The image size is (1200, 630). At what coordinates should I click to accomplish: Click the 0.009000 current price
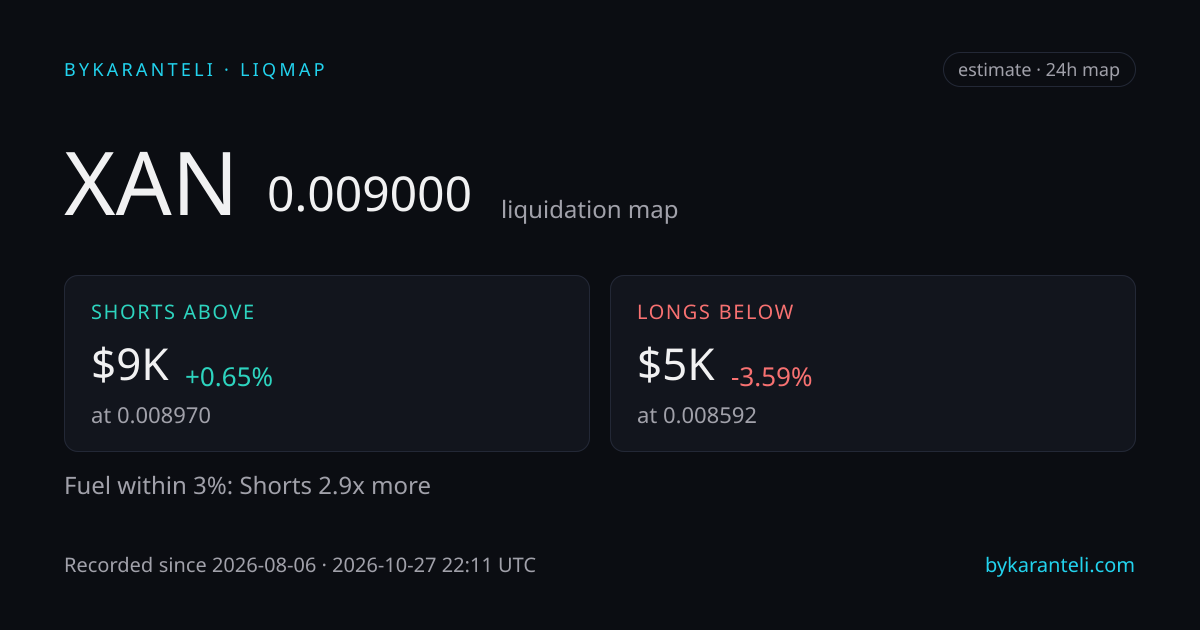click(369, 194)
